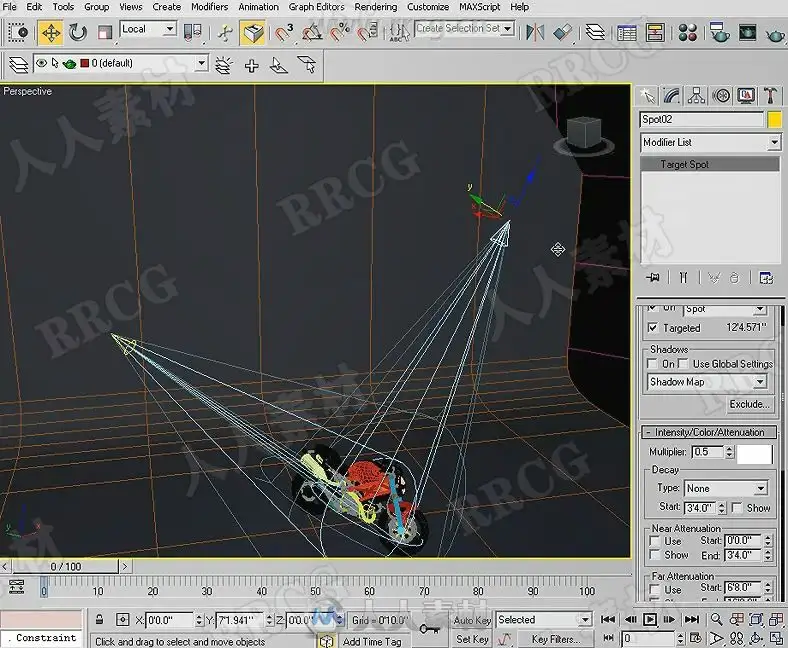Screen dimensions: 788x648
Task: Open the Decay Type dropdown
Action: click(726, 489)
